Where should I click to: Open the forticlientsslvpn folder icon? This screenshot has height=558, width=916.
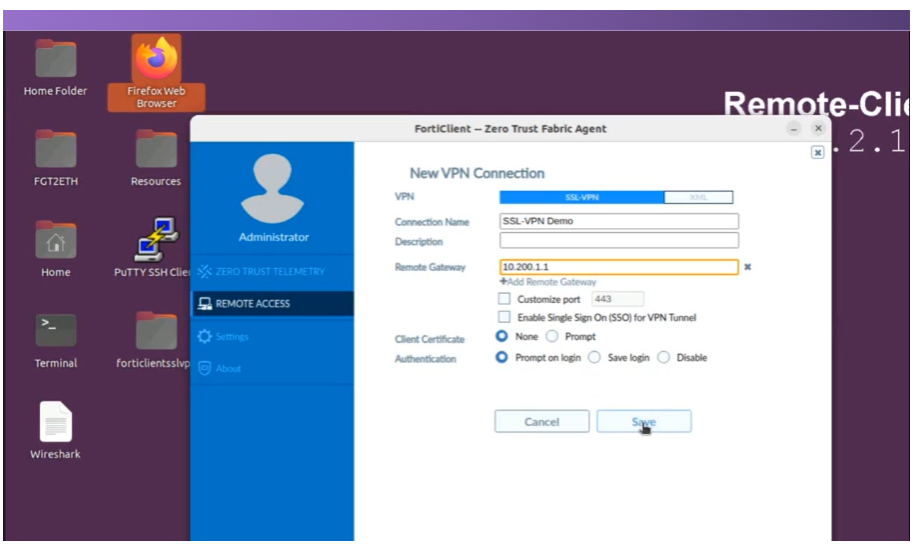(153, 339)
